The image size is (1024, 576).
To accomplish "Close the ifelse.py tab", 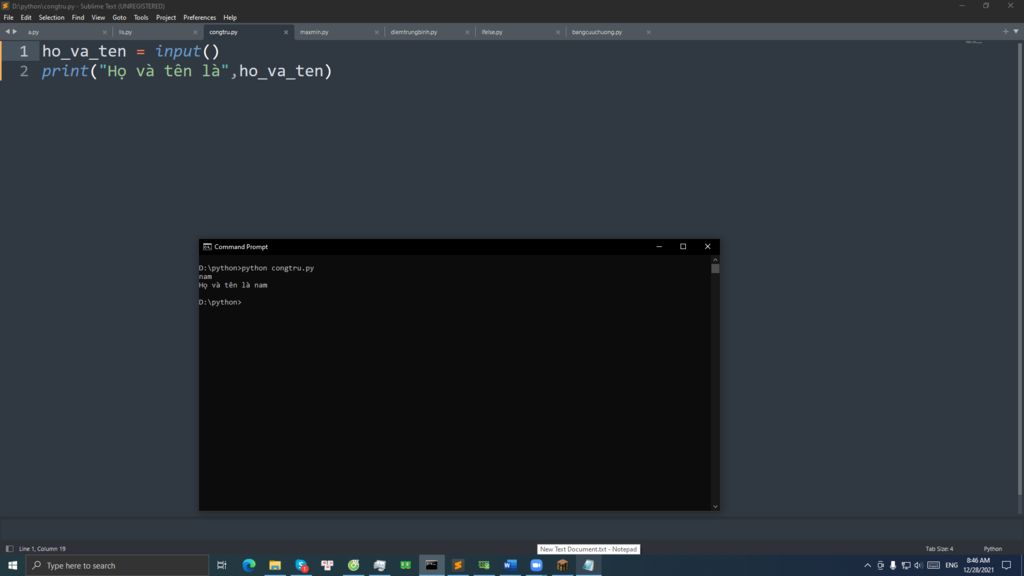I will tap(558, 32).
